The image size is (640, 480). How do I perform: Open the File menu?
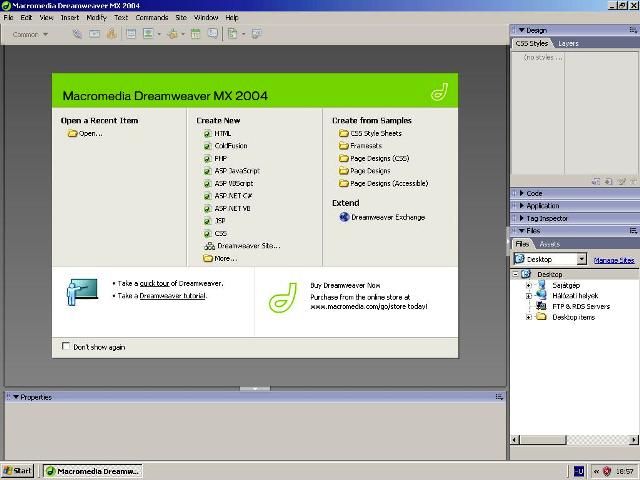coord(8,18)
